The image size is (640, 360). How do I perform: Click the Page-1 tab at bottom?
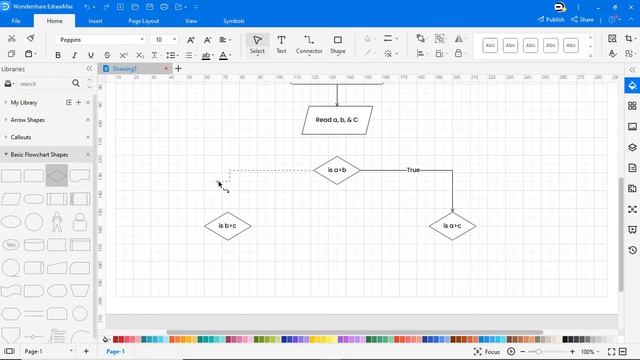coord(116,351)
